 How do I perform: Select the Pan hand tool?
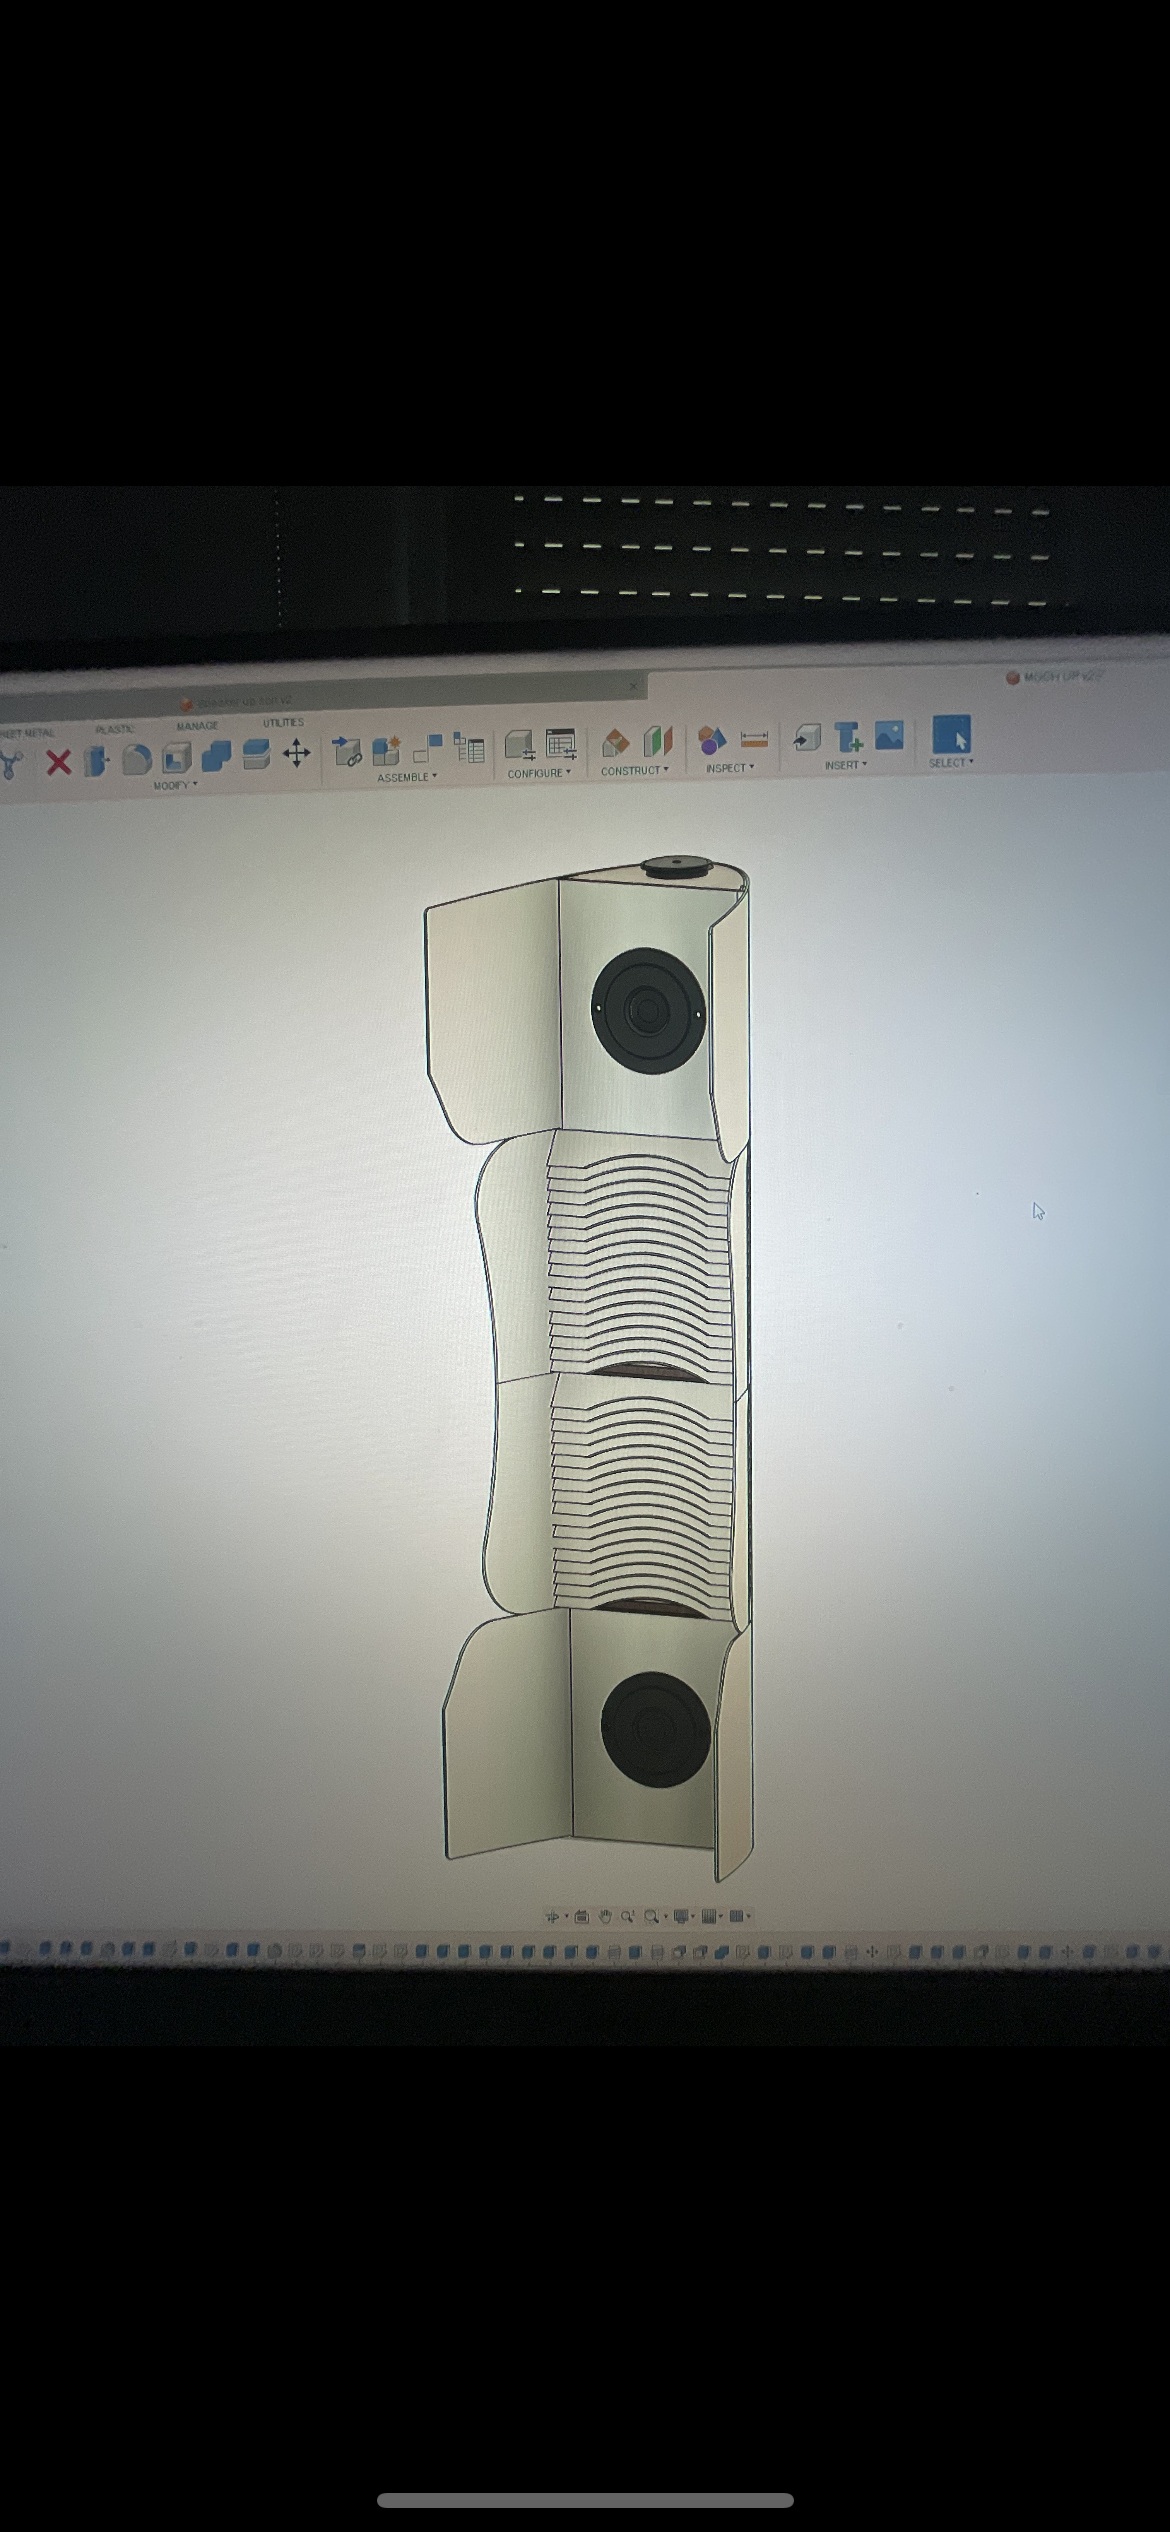(x=605, y=1917)
